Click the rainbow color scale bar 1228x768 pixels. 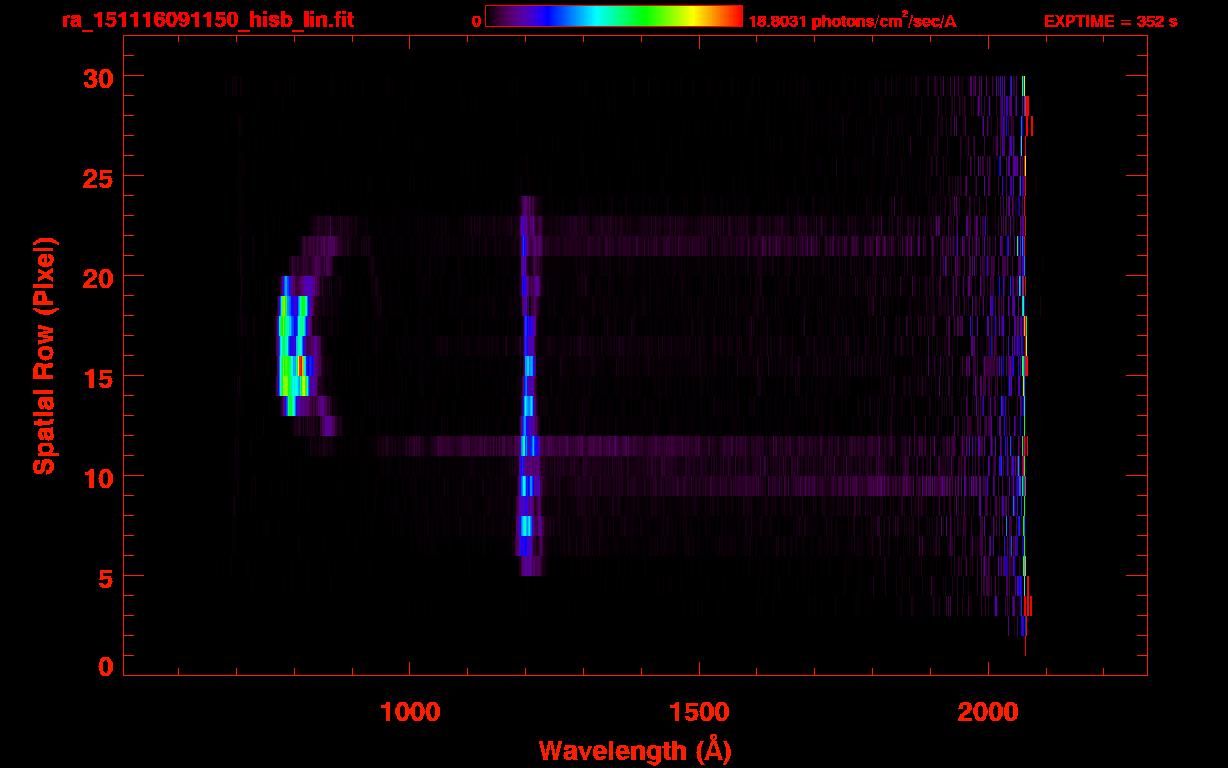614,17
